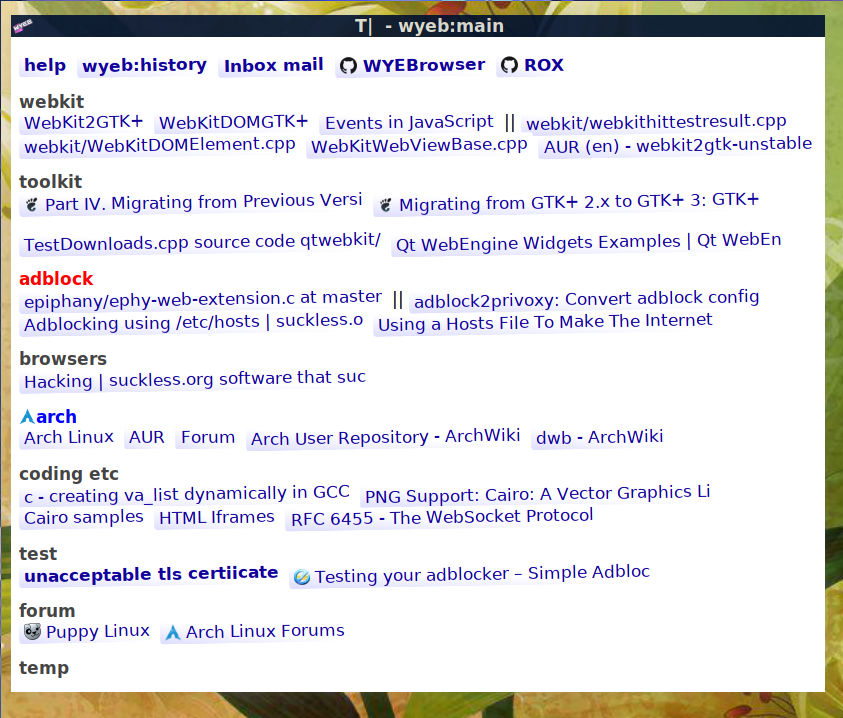Open the help link
Screen dimensions: 843x718
click(45, 65)
